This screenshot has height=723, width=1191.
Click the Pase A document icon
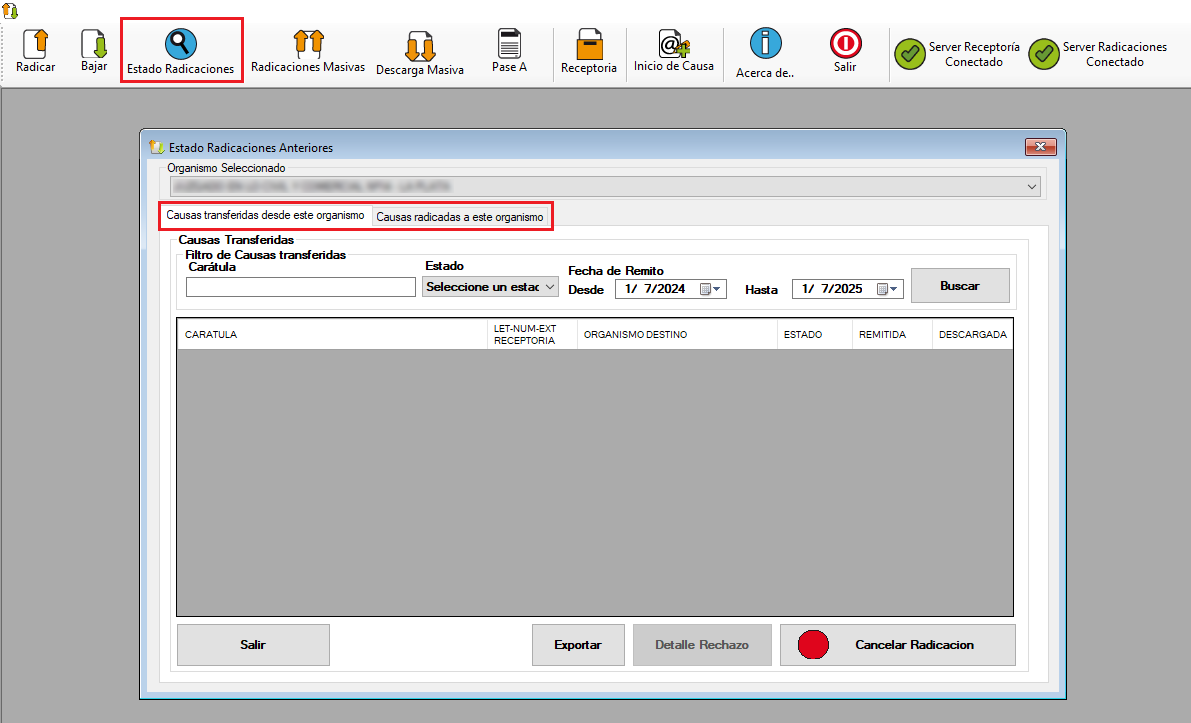509,44
